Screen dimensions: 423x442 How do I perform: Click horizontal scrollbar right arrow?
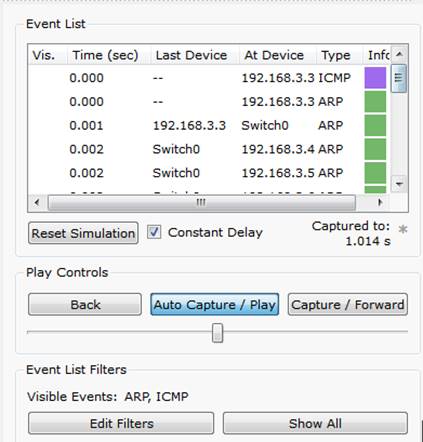[x=380, y=202]
